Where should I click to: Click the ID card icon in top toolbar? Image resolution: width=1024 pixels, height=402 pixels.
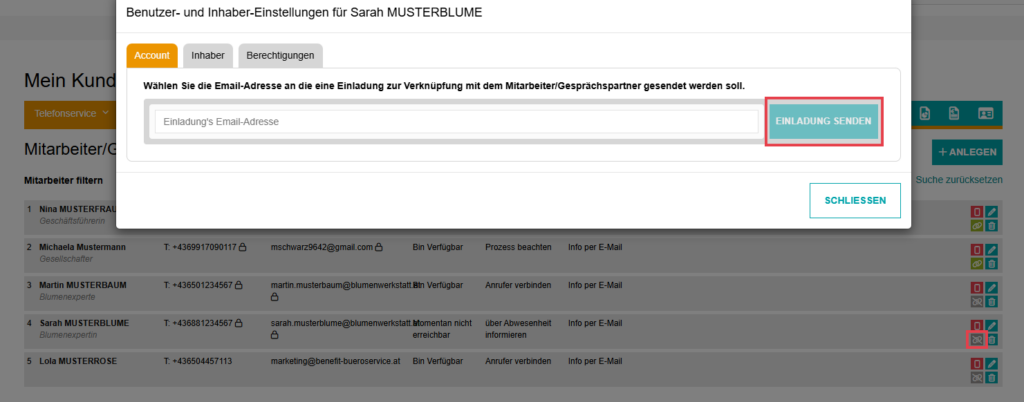pos(986,114)
